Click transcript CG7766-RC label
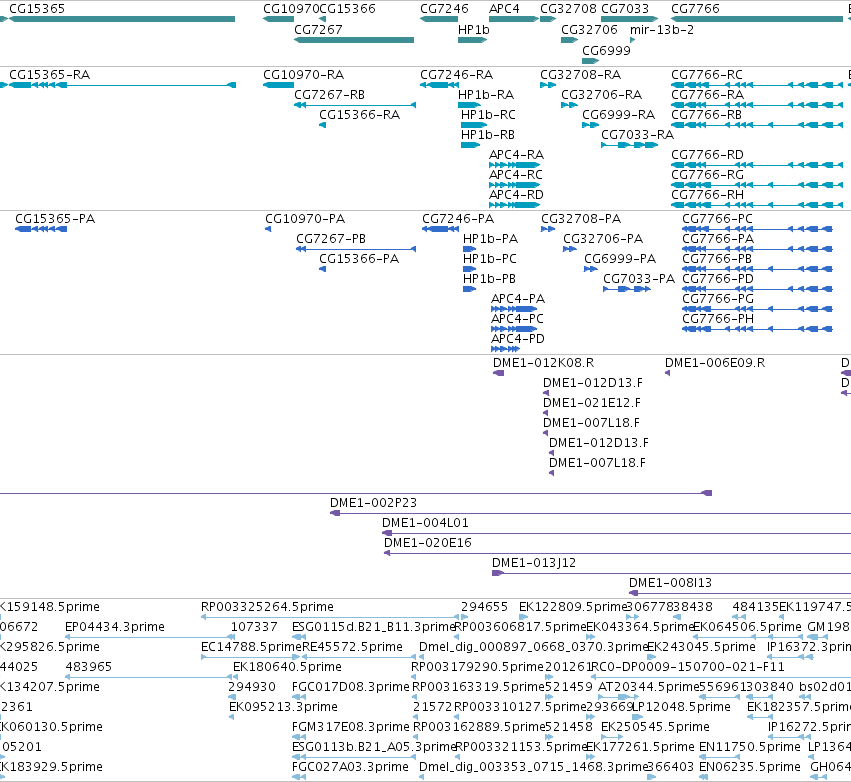 click(707, 75)
